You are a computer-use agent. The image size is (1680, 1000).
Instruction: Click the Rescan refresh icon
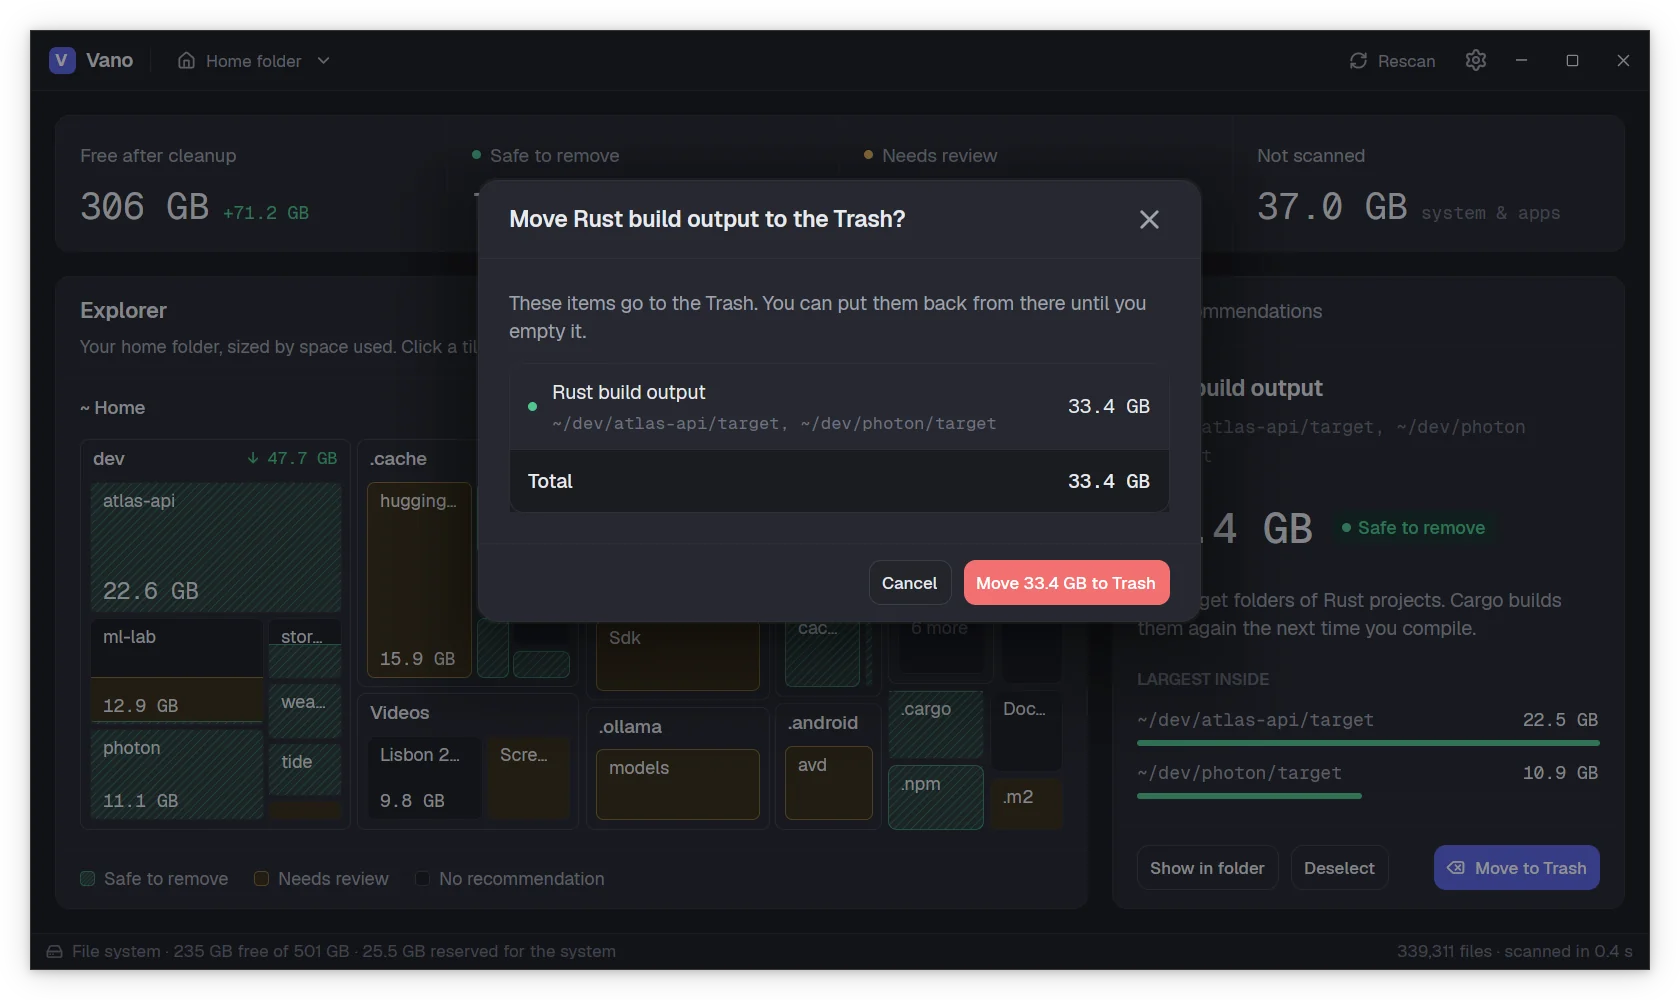click(x=1358, y=61)
